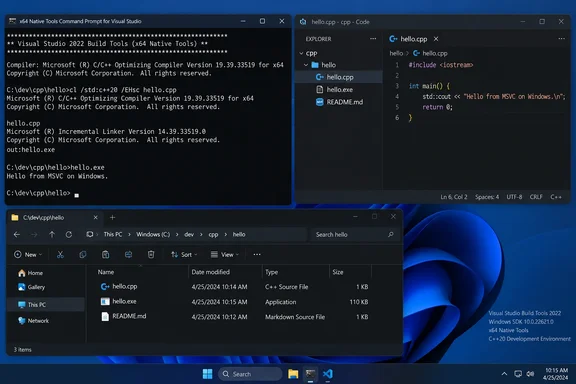Select the README.md row in File Explorer

[234, 316]
